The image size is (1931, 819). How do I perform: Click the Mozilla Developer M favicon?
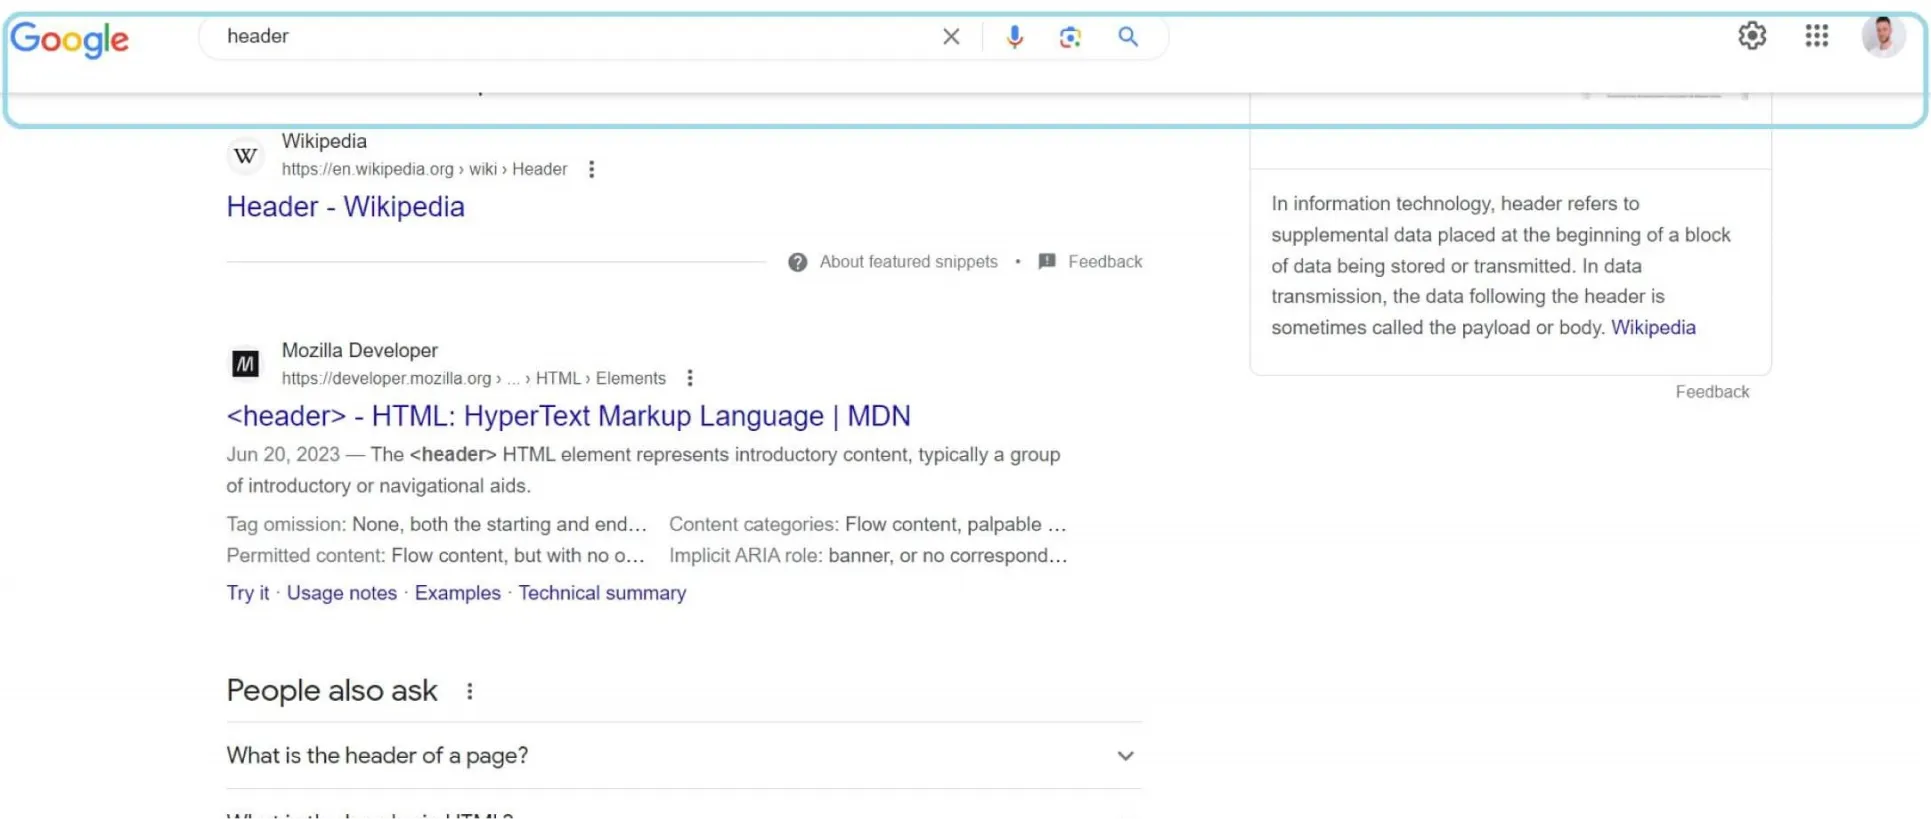245,364
